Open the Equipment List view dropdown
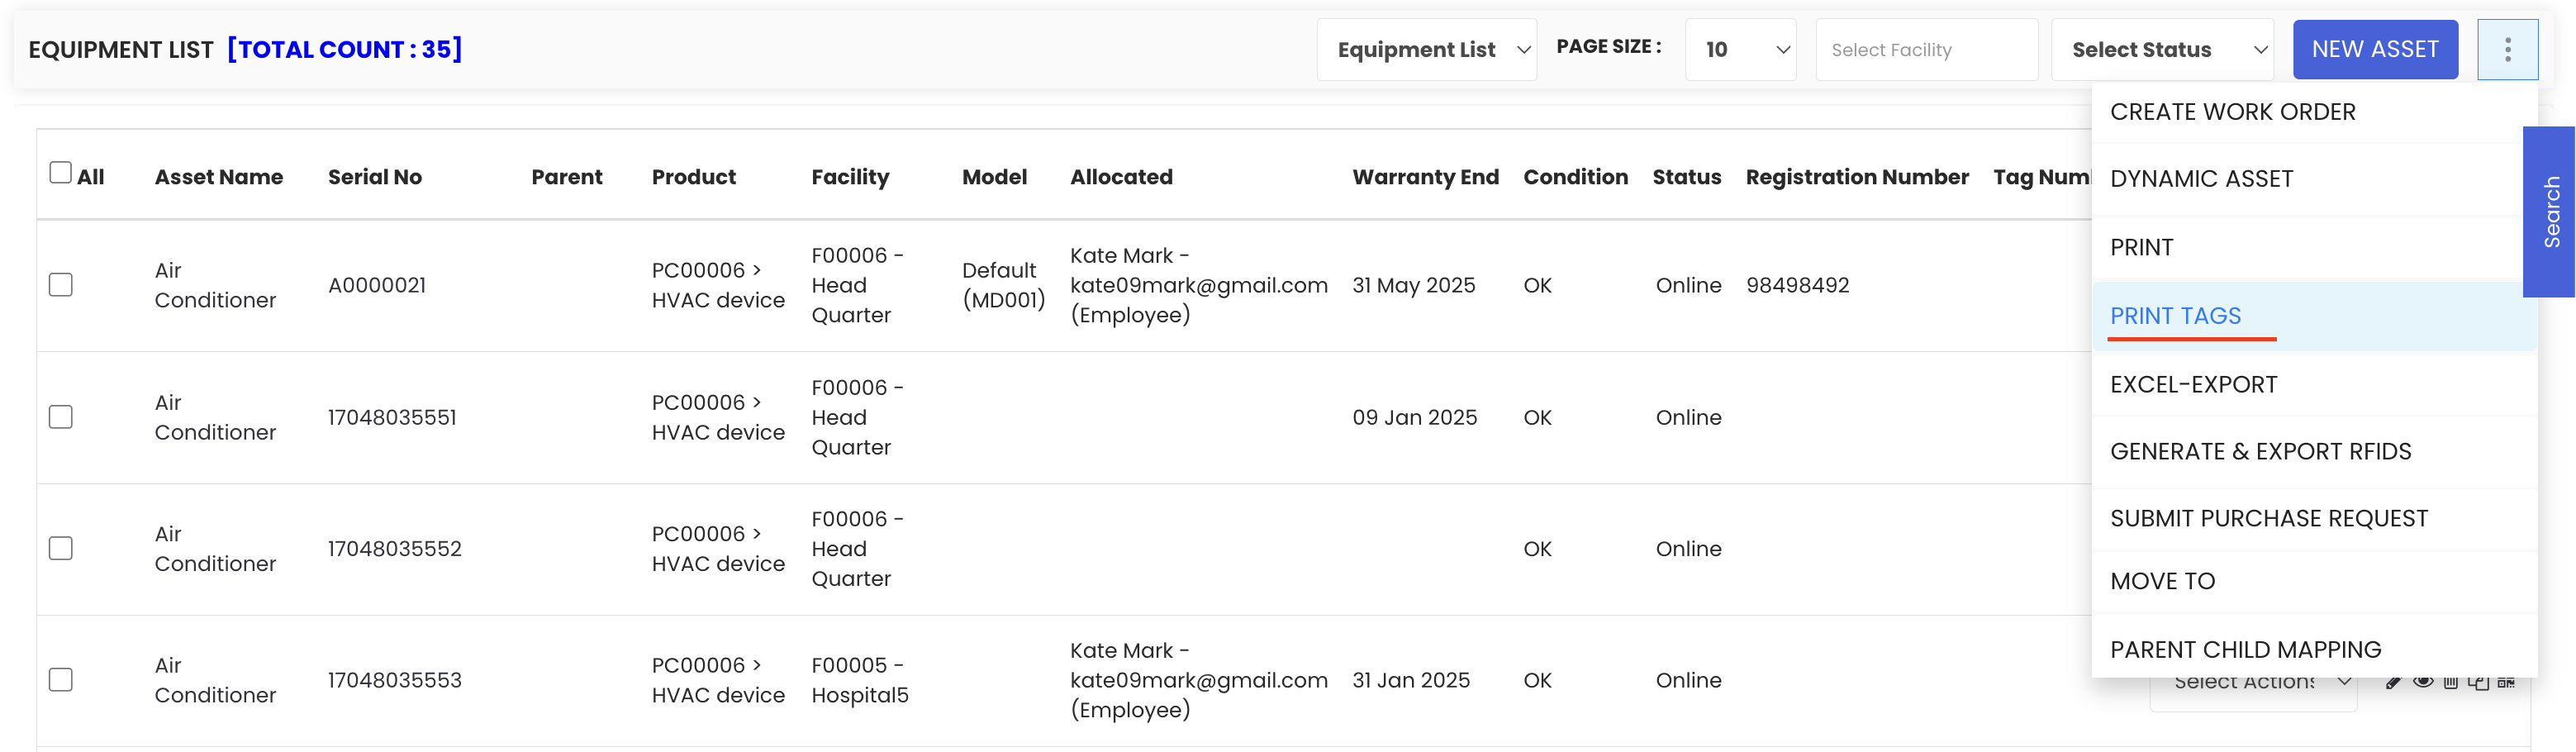 click(x=1426, y=50)
